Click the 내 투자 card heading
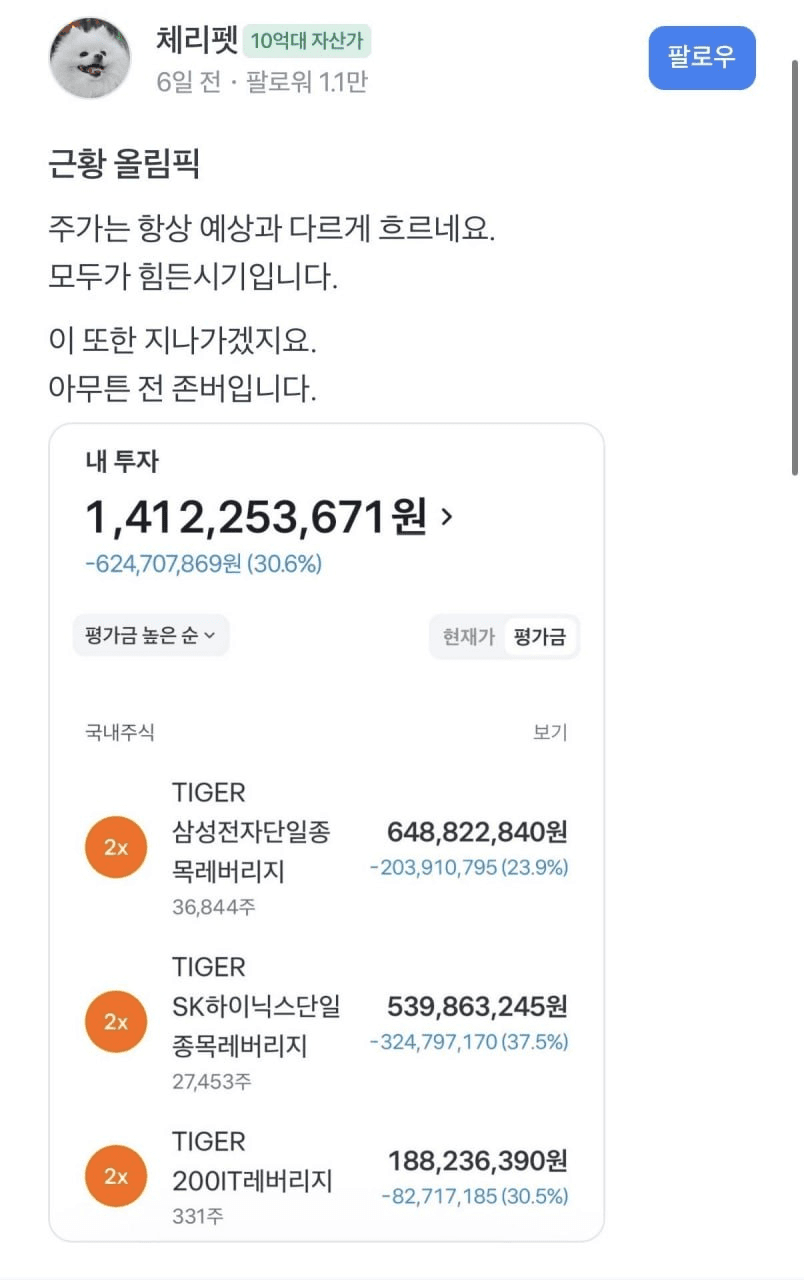 pyautogui.click(x=122, y=461)
